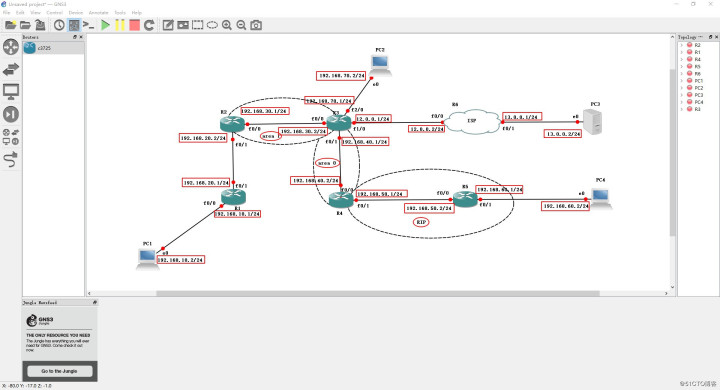Browse routers in the device sidebar
The image size is (720, 390).
point(11,47)
